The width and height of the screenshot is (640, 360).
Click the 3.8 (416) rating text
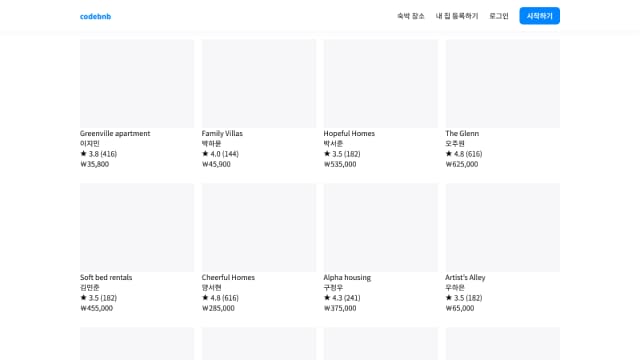103,154
